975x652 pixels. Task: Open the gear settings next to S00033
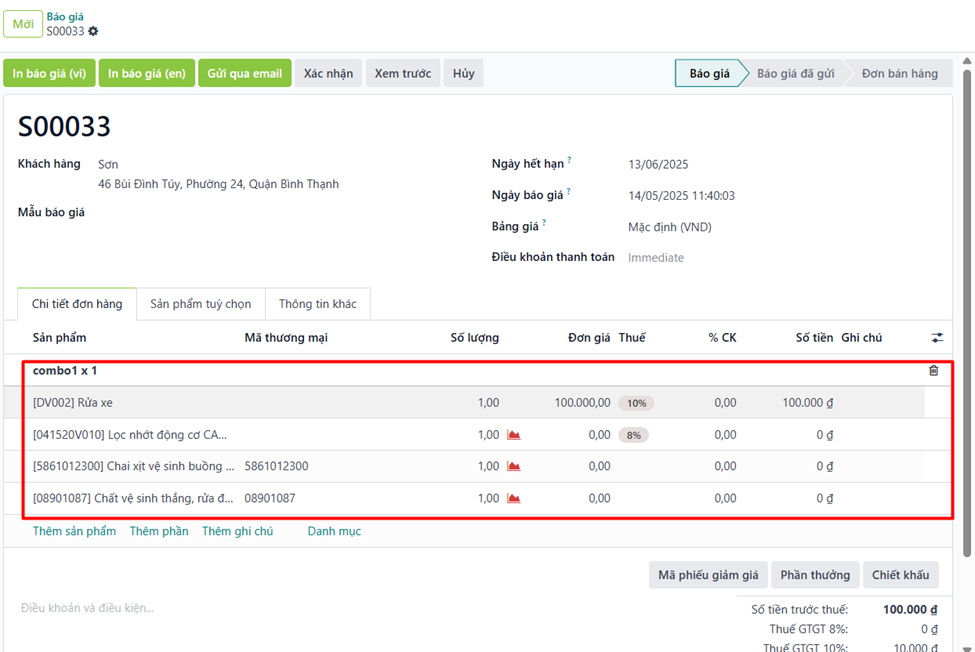tap(93, 31)
